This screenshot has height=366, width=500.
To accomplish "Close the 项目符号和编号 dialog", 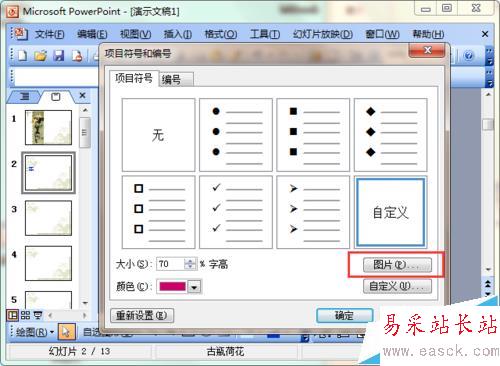I will [x=427, y=50].
